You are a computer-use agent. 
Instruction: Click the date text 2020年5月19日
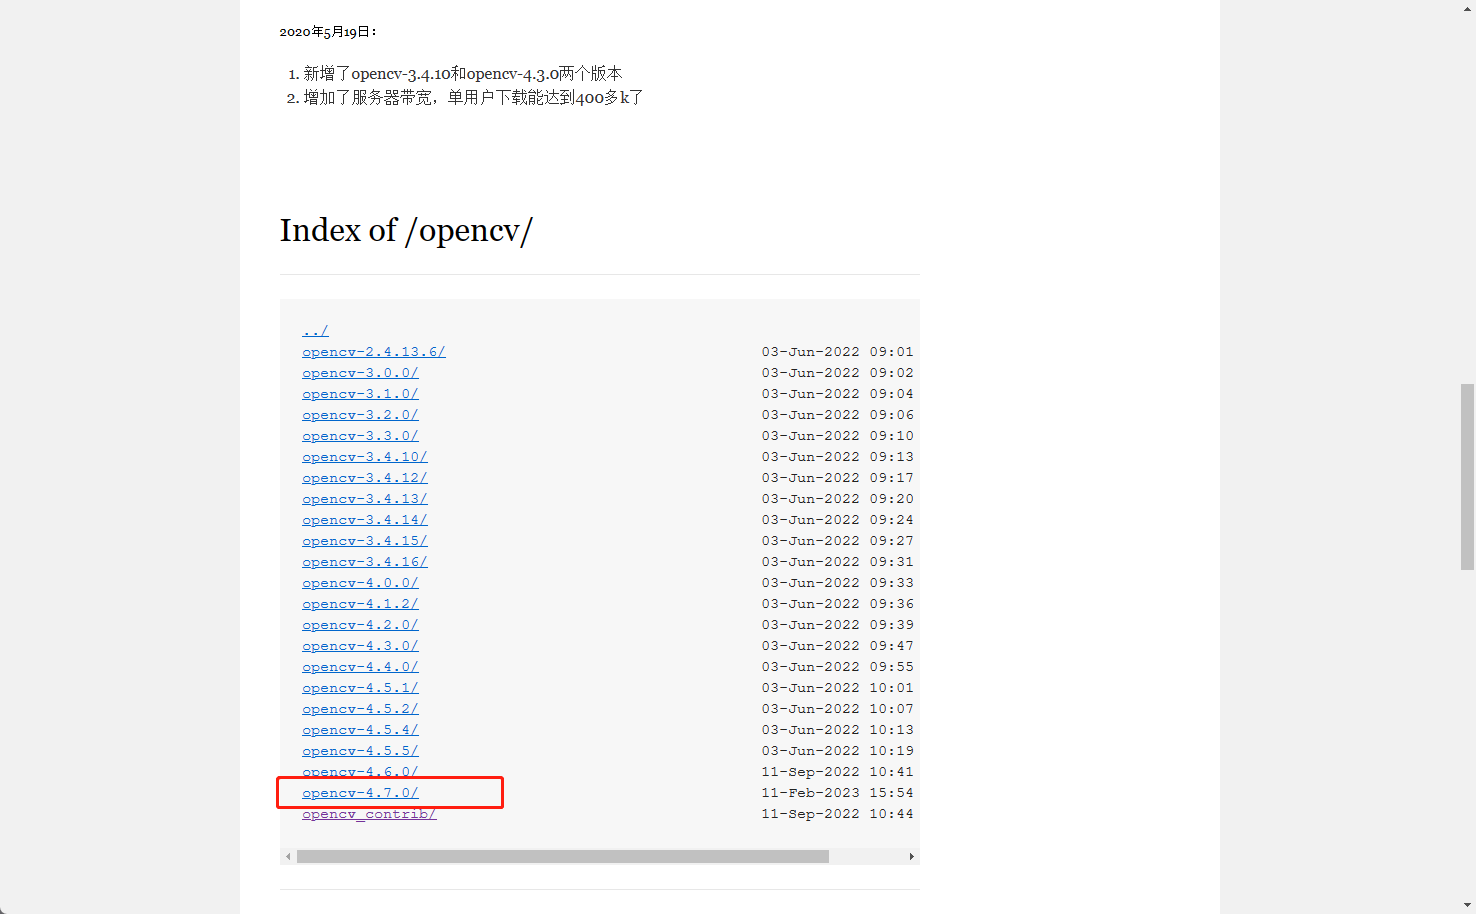pos(328,32)
